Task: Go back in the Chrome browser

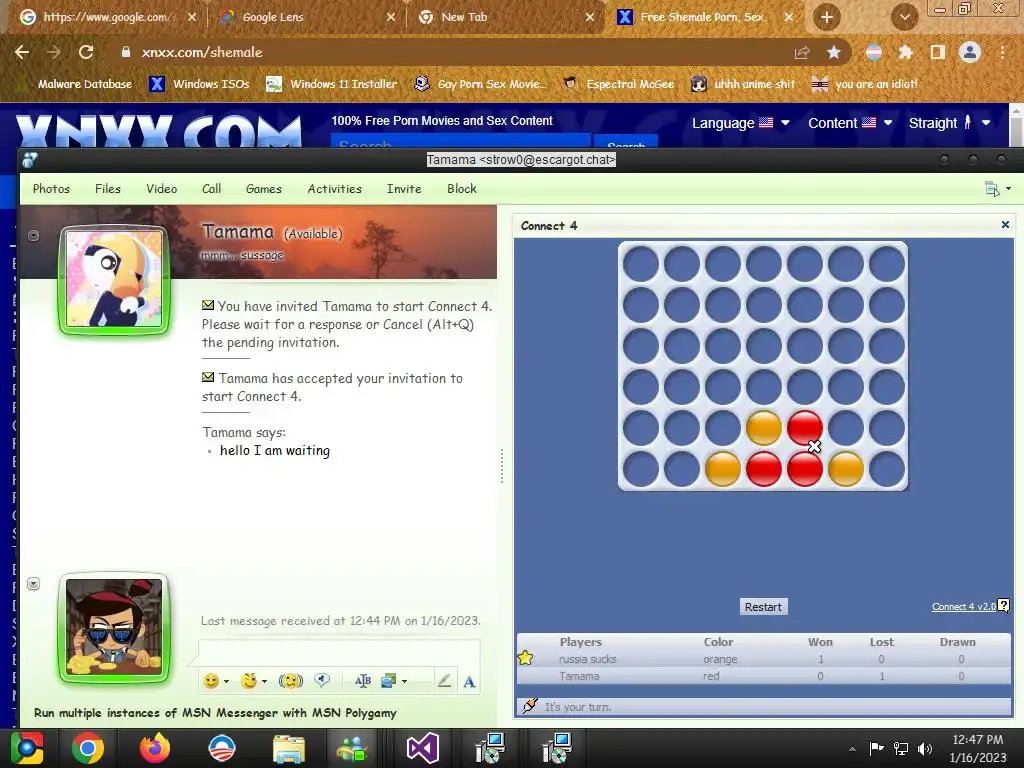Action: 22,52
